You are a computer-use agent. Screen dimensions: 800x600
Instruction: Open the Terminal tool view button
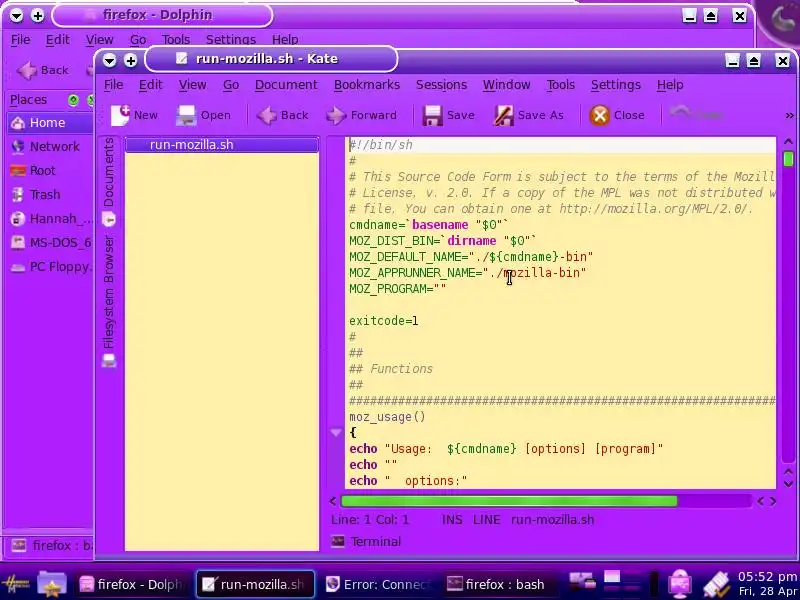(x=366, y=541)
